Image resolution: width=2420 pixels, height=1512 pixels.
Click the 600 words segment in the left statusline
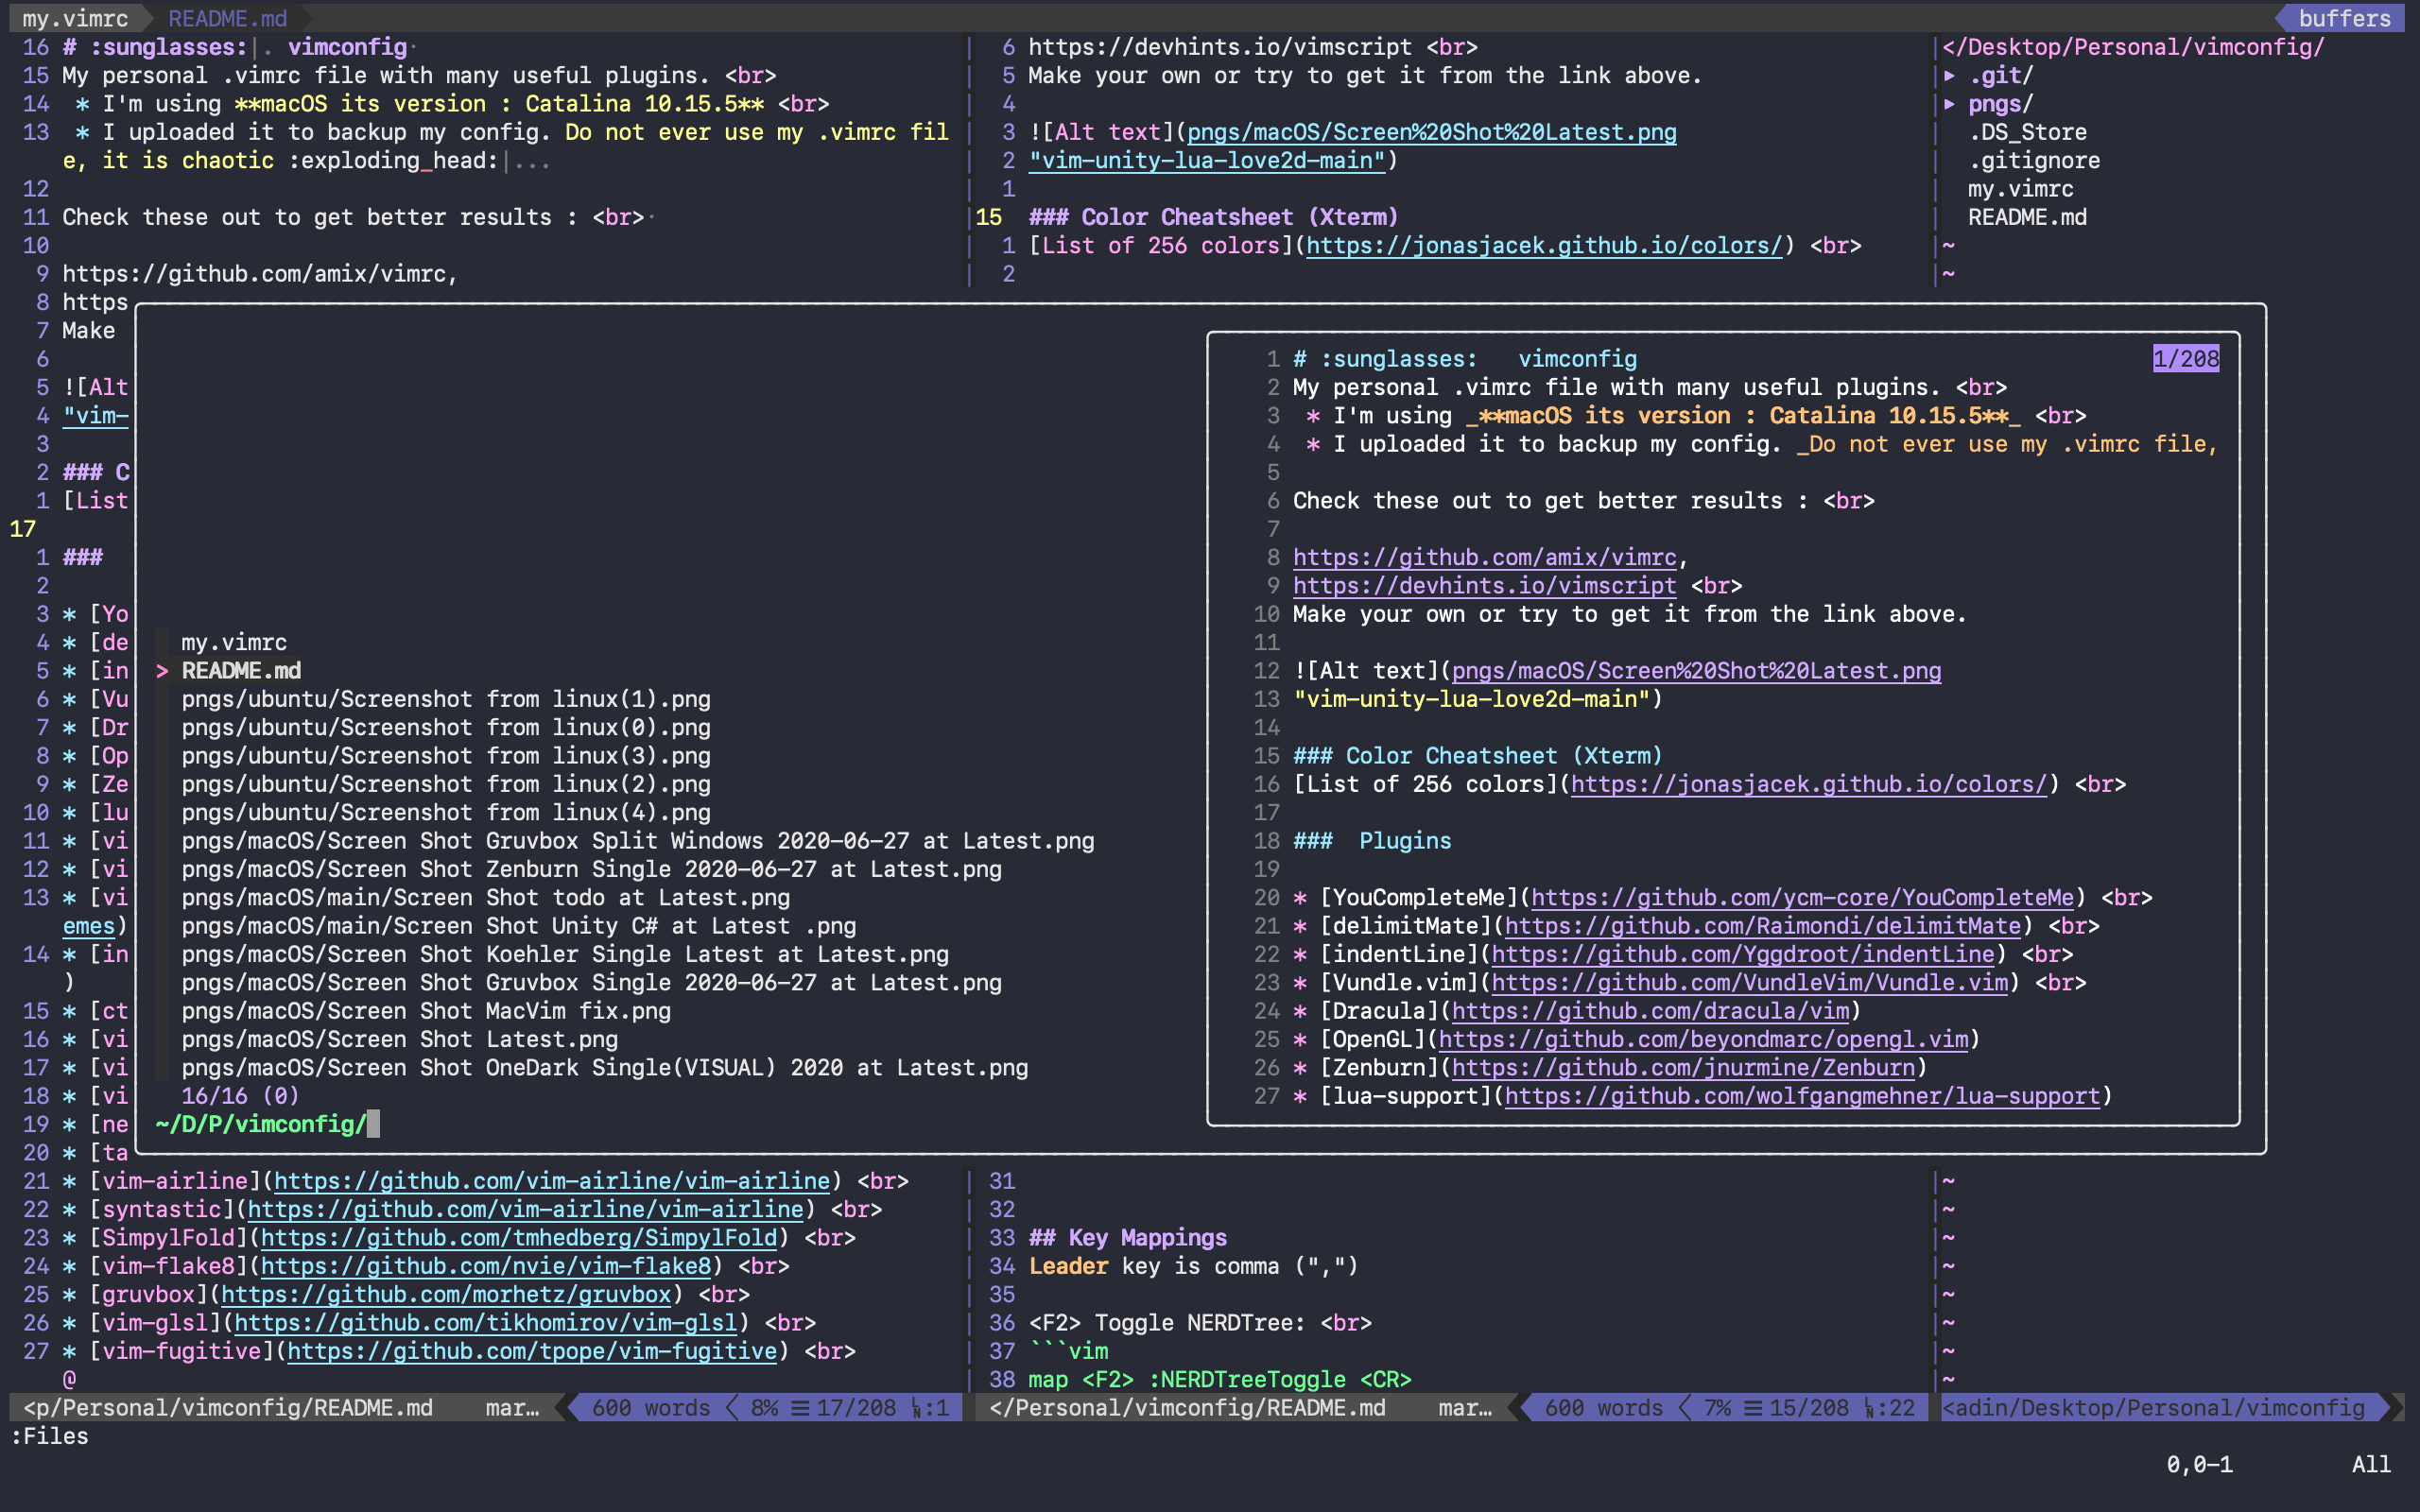point(650,1408)
